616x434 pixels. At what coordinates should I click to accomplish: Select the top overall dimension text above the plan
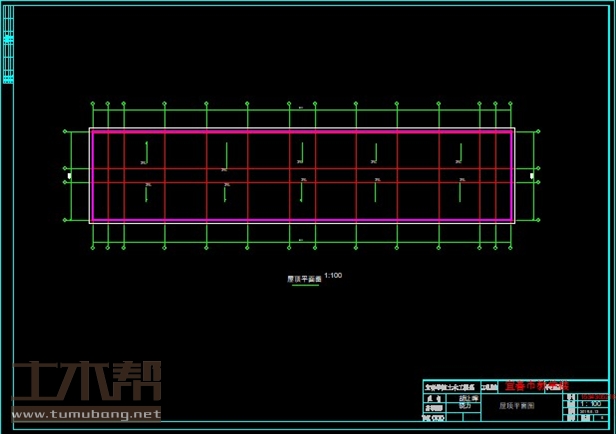(x=301, y=108)
